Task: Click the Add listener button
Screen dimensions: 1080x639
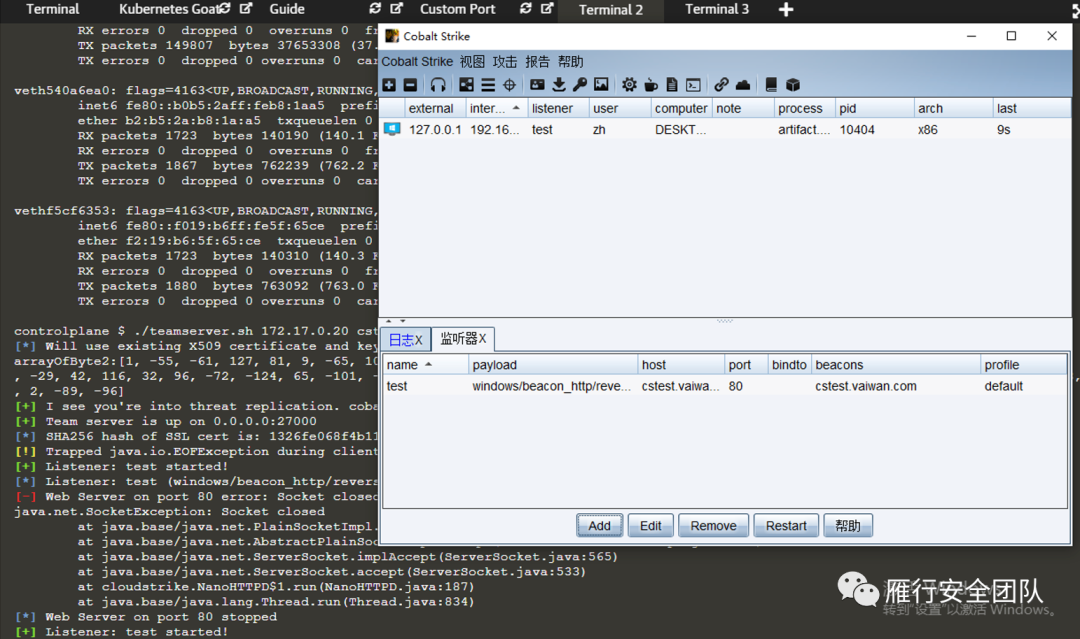Action: [x=599, y=525]
